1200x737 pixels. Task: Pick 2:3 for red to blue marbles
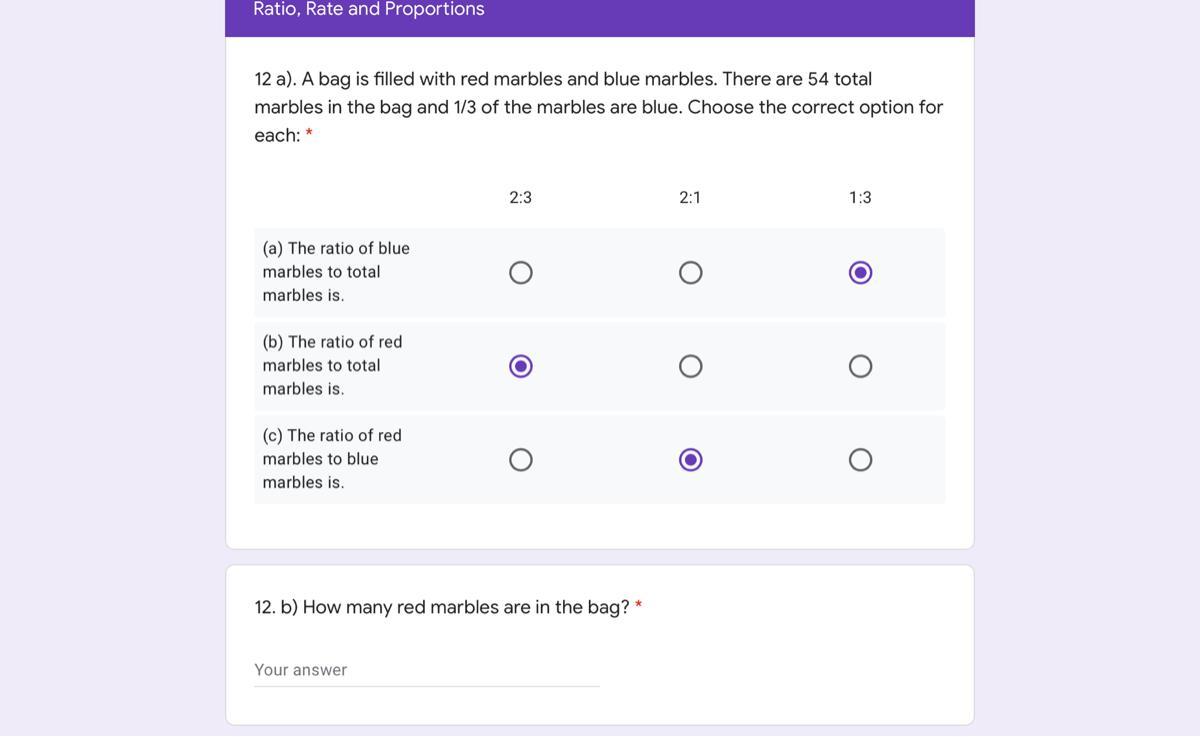521,460
